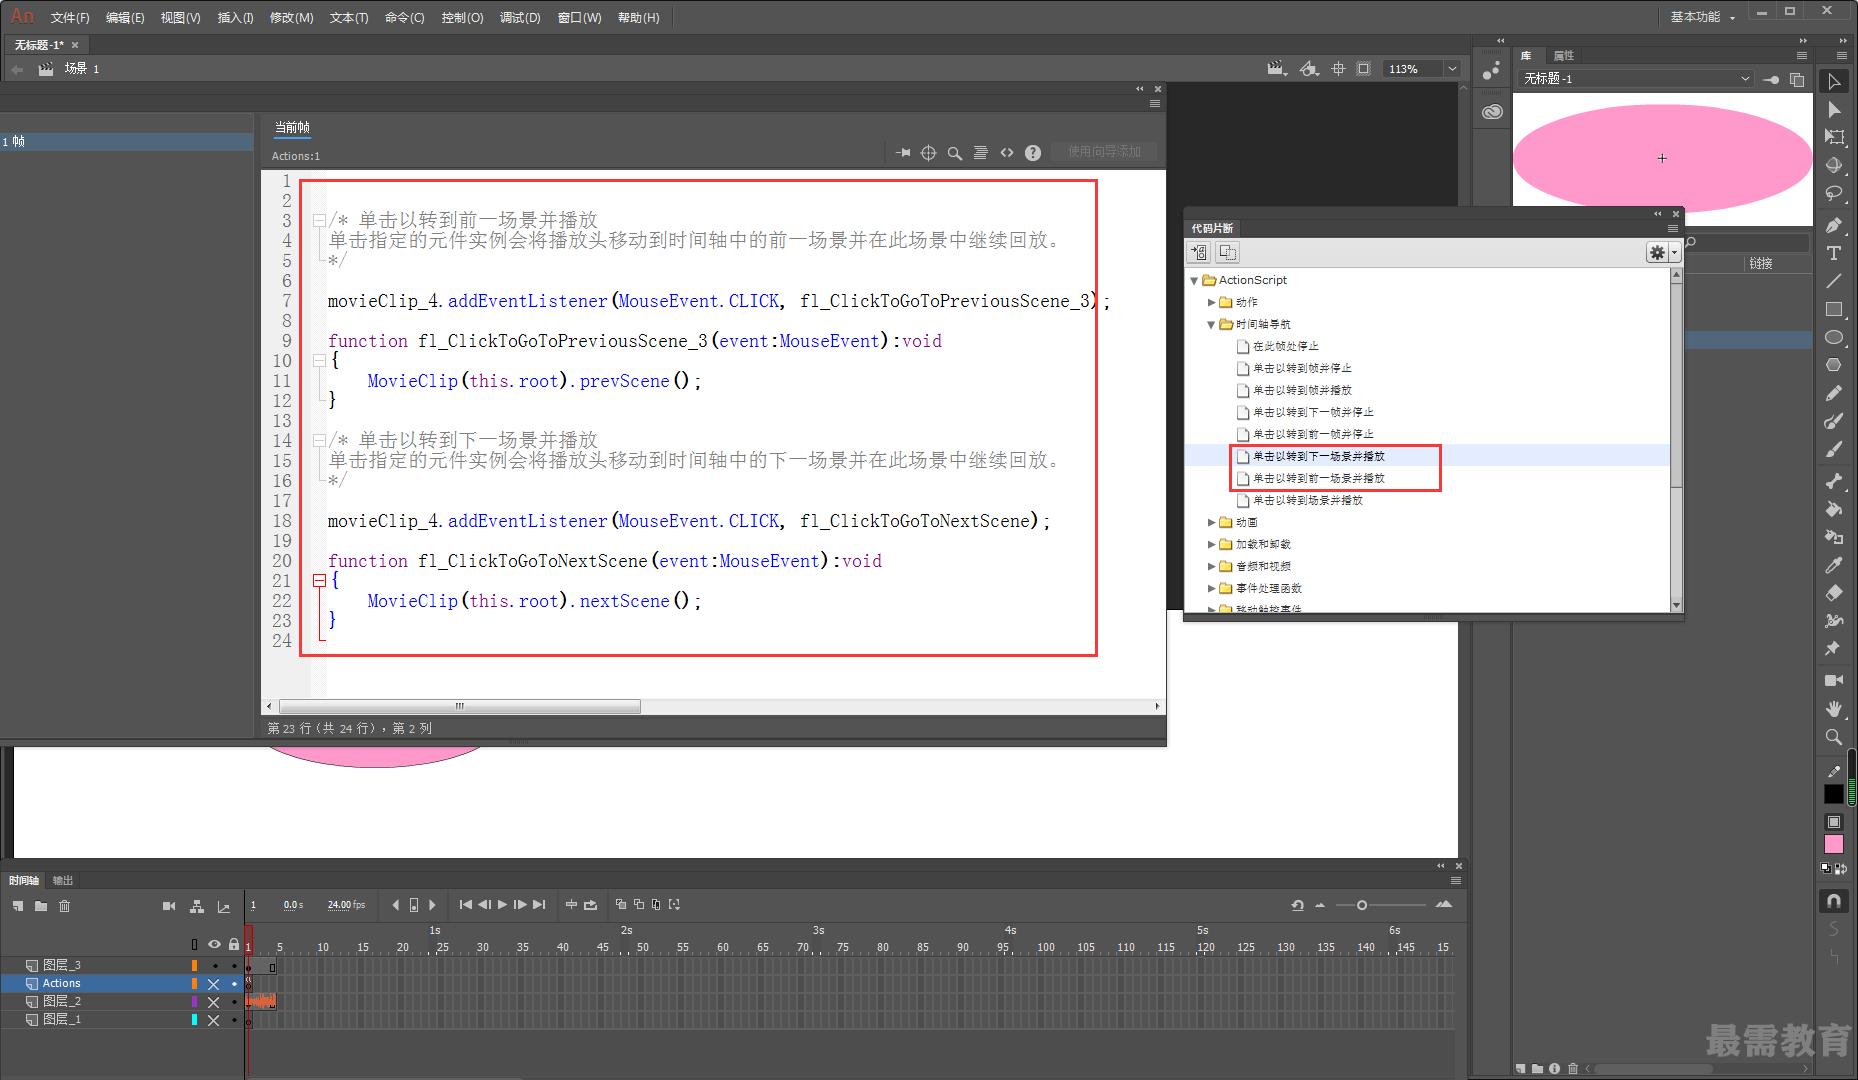The image size is (1858, 1080).
Task: Switch to the 输出 tab
Action: point(63,881)
